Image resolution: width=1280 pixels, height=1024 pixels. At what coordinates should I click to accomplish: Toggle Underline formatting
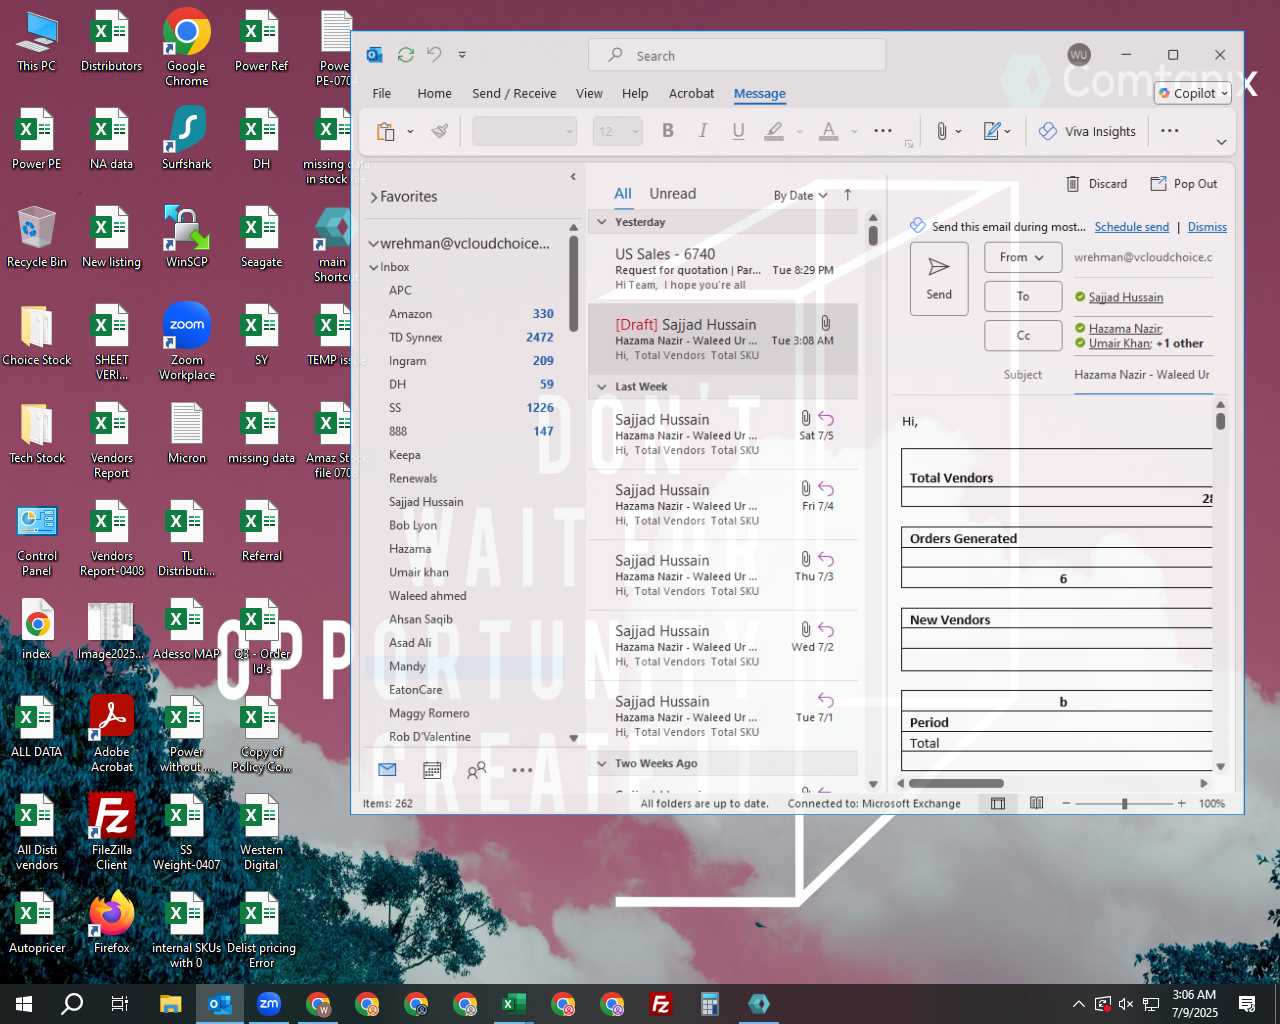pos(738,131)
